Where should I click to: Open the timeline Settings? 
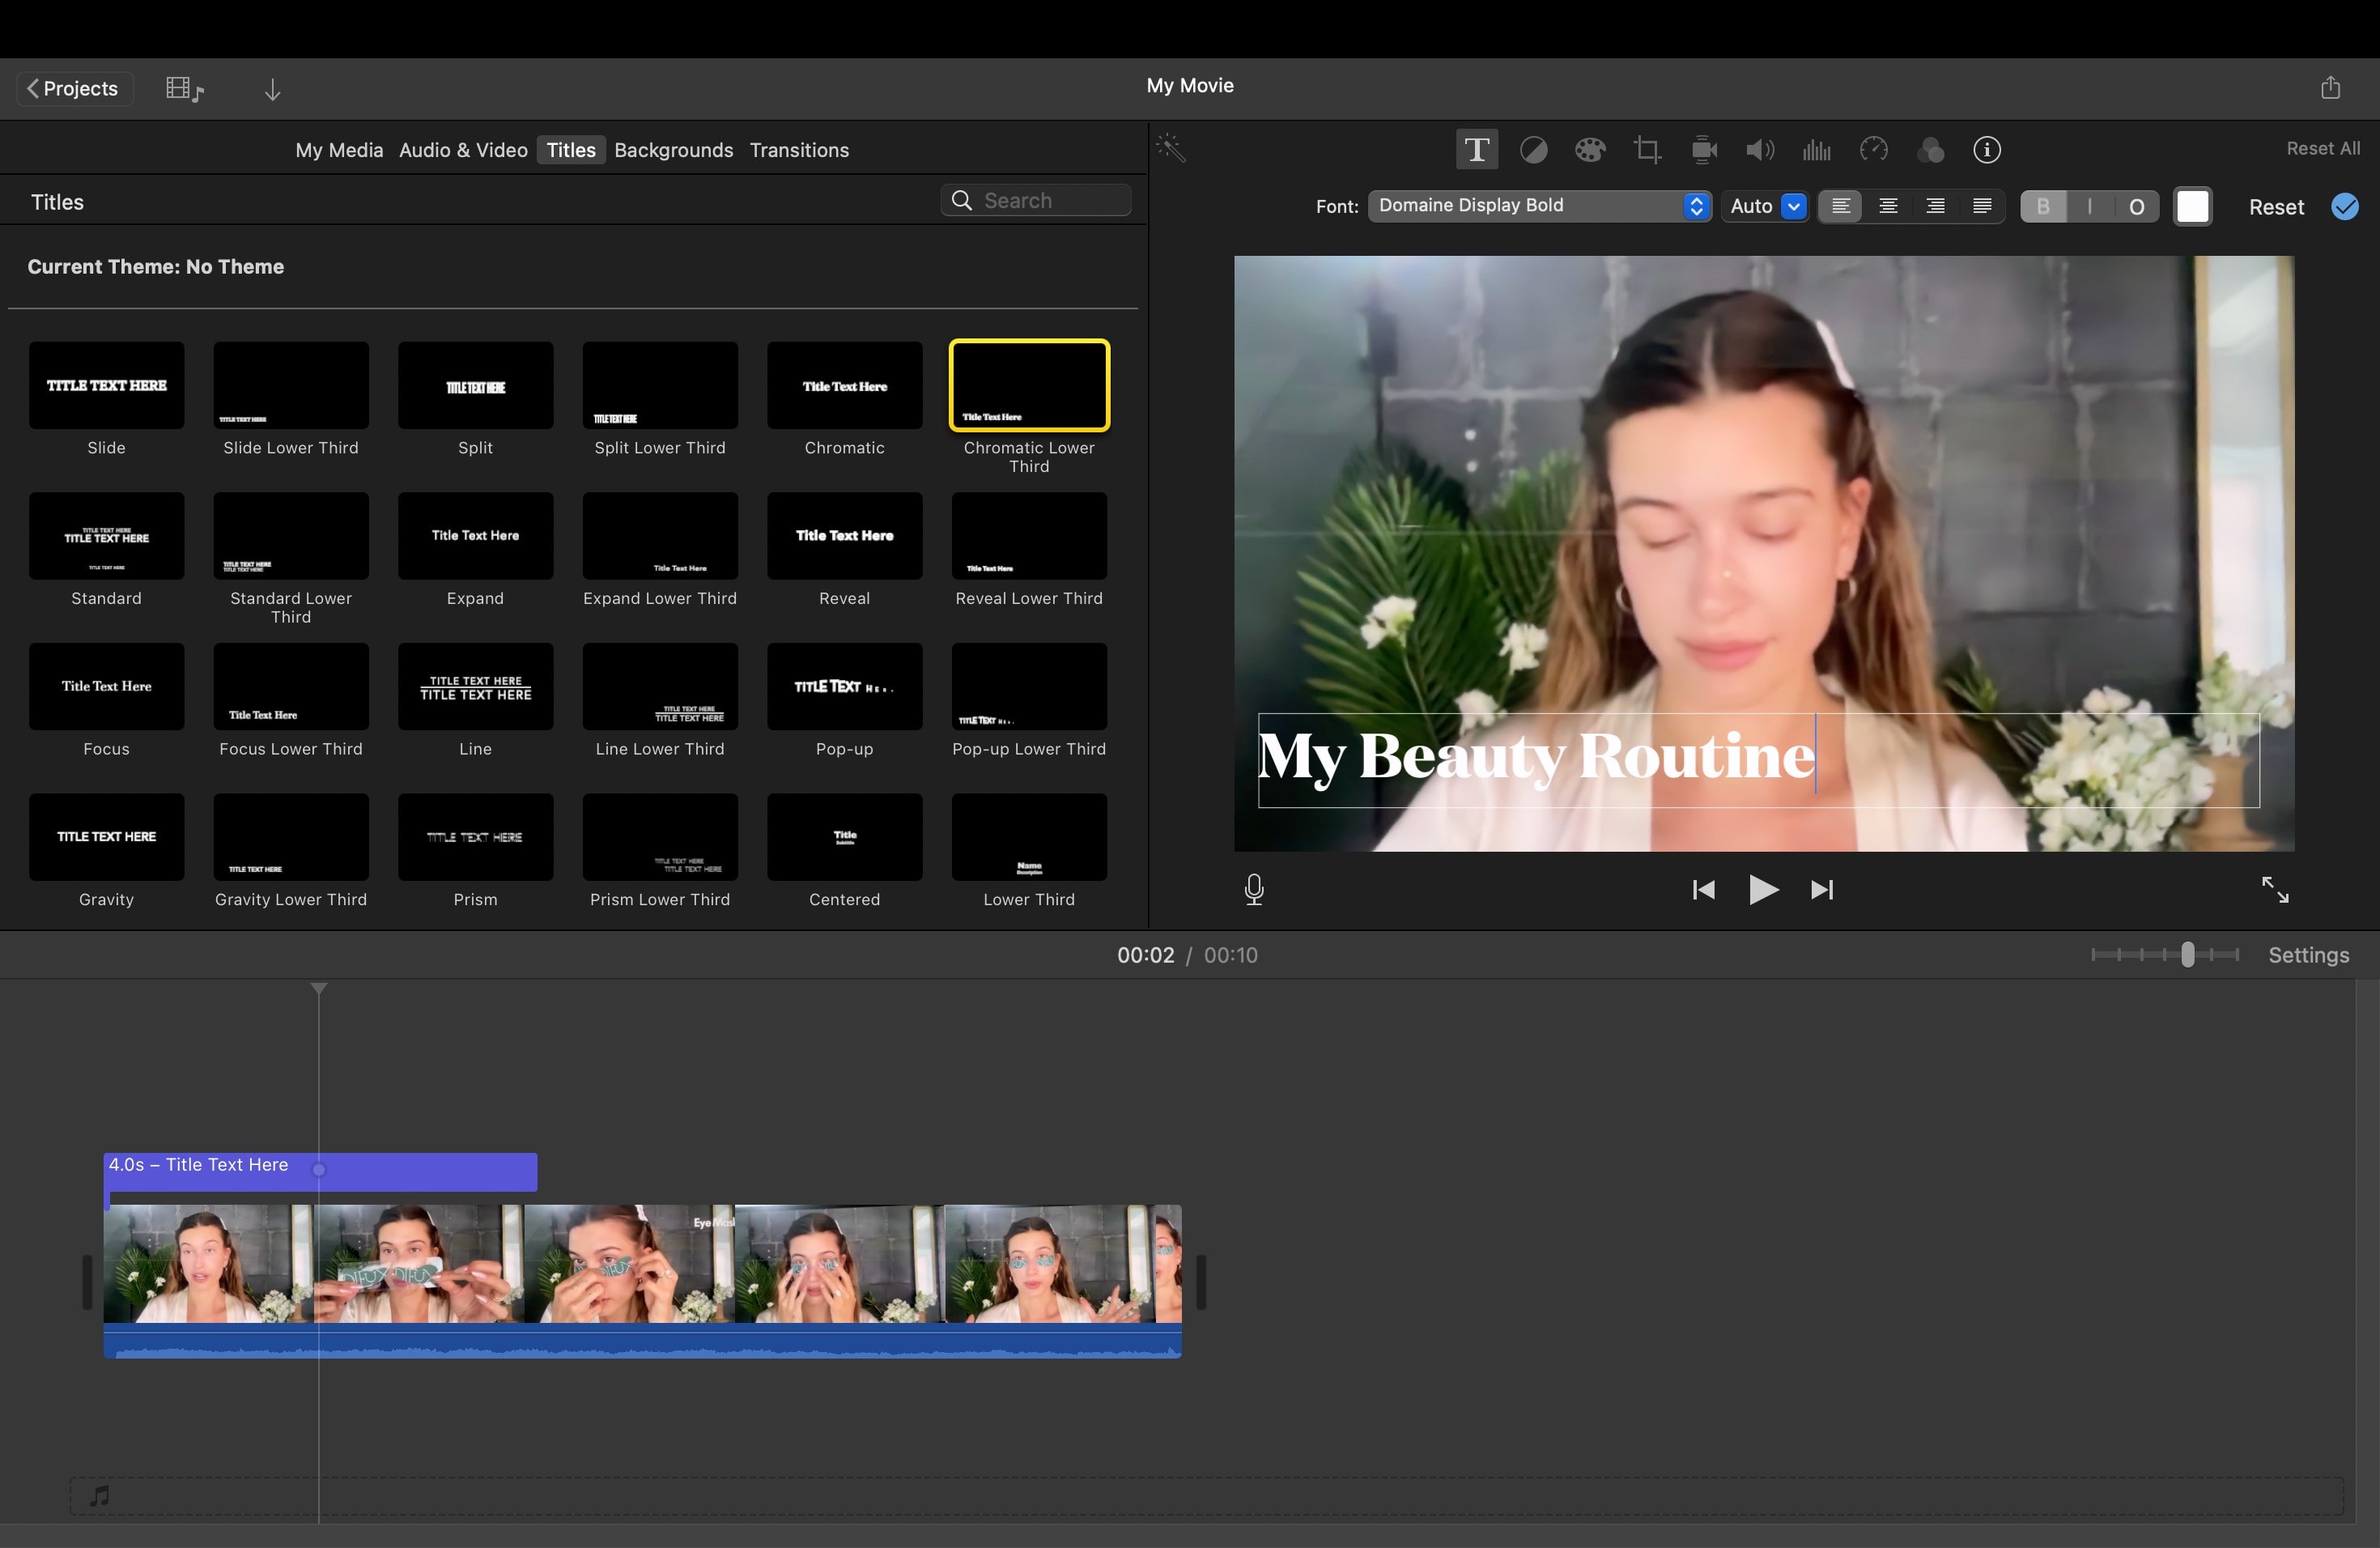pos(2308,955)
